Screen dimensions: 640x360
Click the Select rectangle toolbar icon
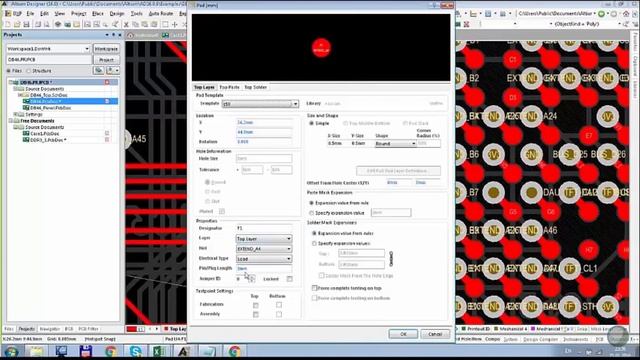pyautogui.click(x=165, y=24)
